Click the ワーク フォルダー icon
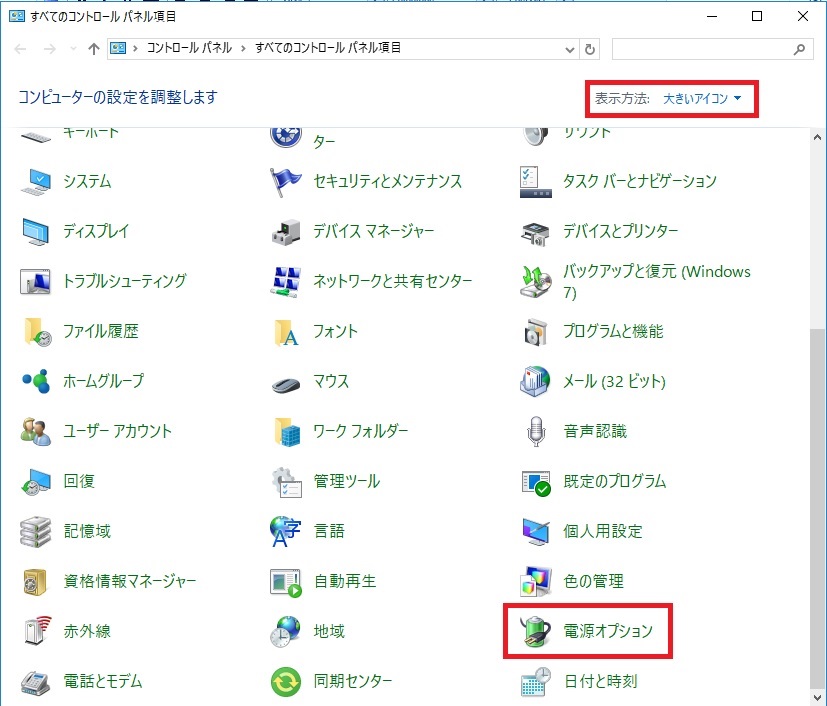 click(287, 431)
